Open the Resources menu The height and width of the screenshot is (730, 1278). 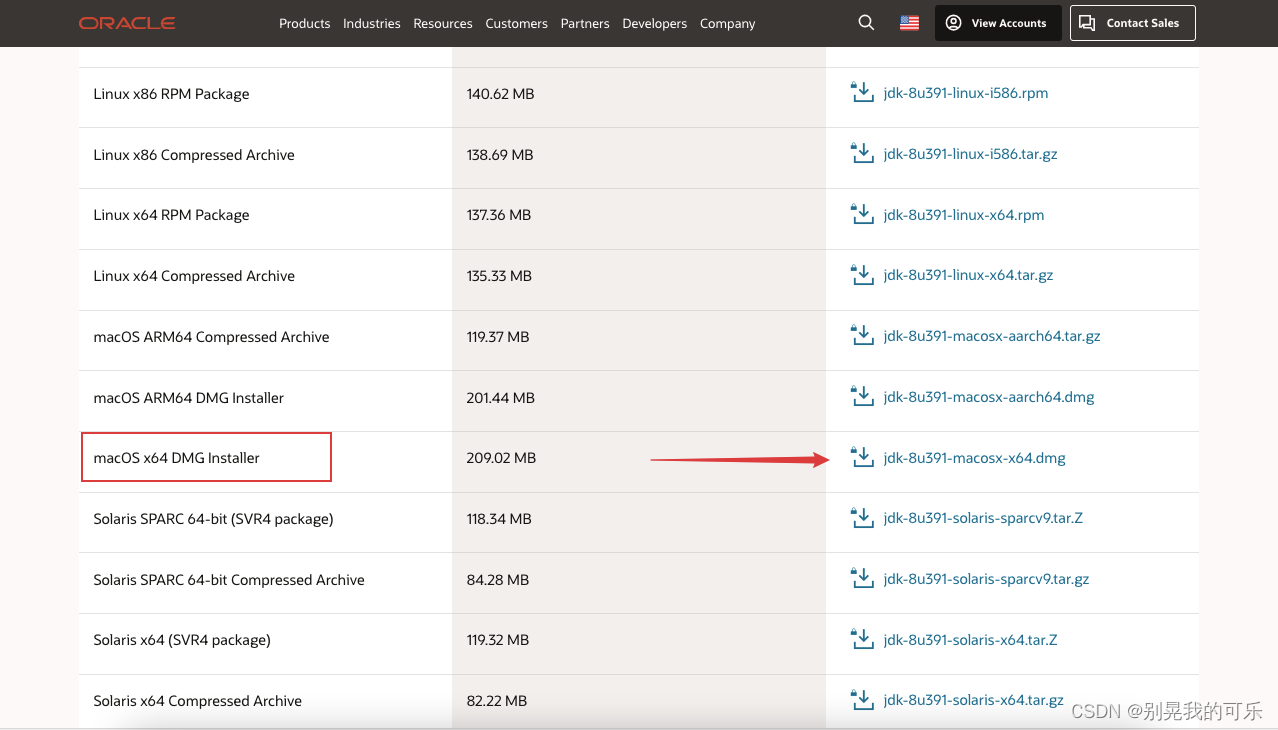(443, 24)
